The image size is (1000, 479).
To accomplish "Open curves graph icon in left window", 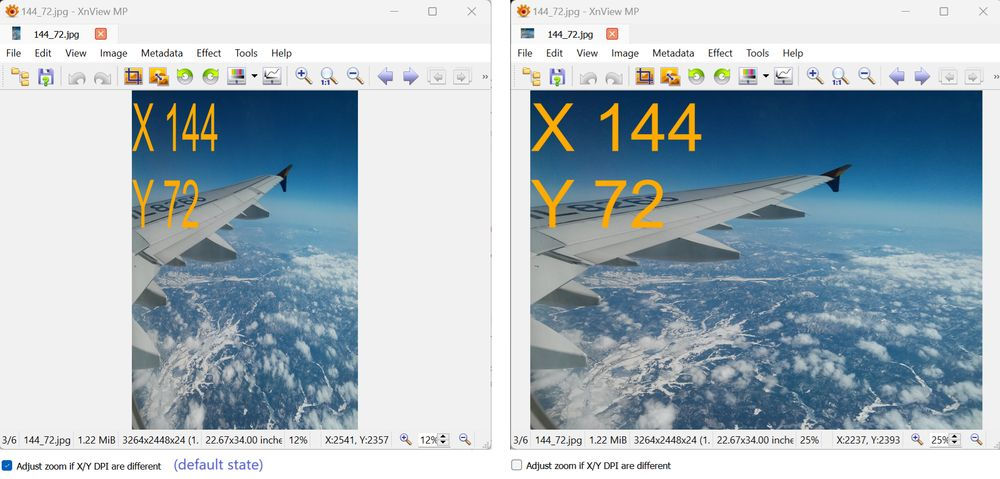I will [x=272, y=77].
